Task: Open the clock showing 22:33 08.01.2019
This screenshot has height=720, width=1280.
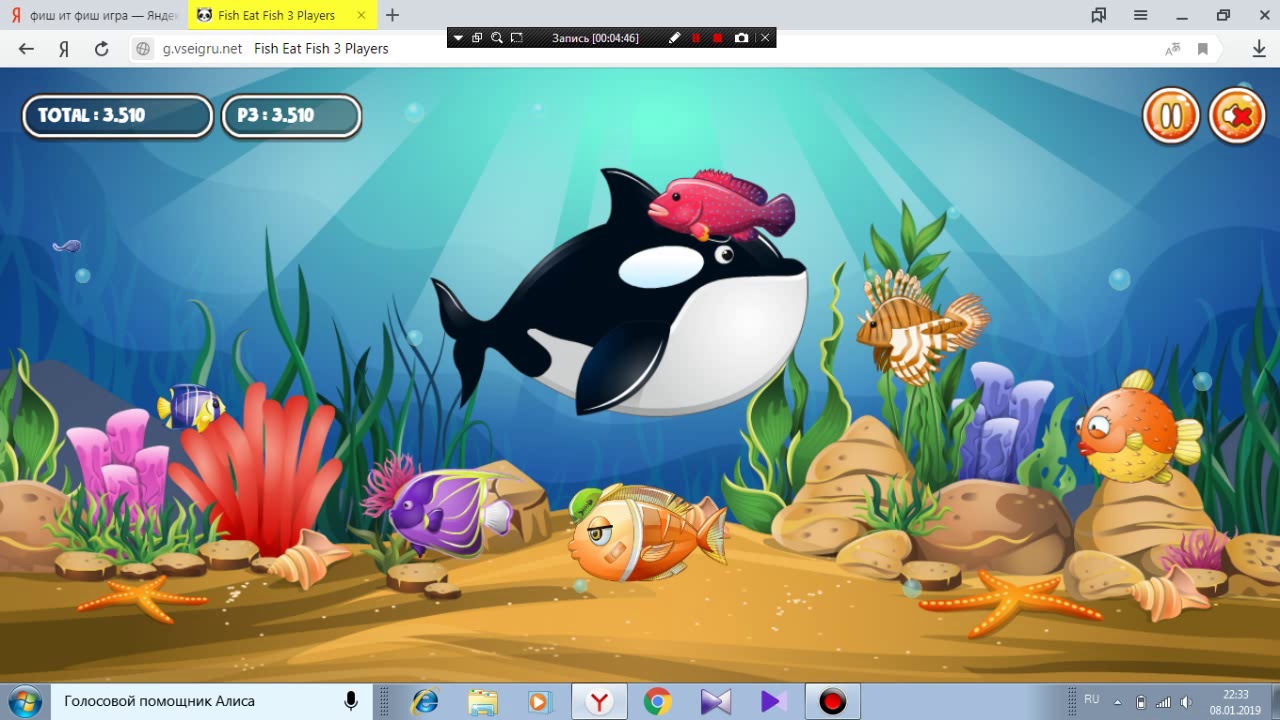Action: coord(1236,701)
